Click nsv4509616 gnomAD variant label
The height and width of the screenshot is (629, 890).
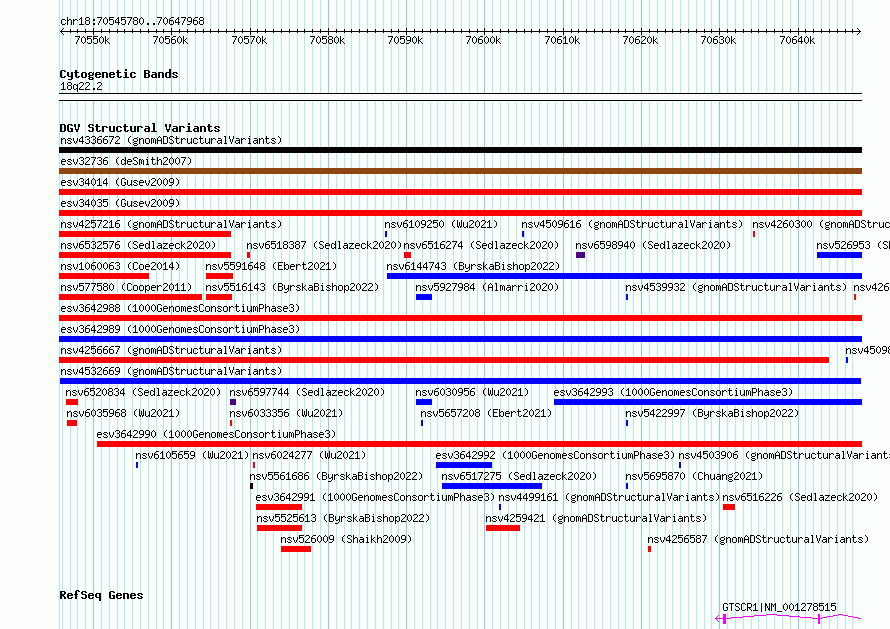632,224
